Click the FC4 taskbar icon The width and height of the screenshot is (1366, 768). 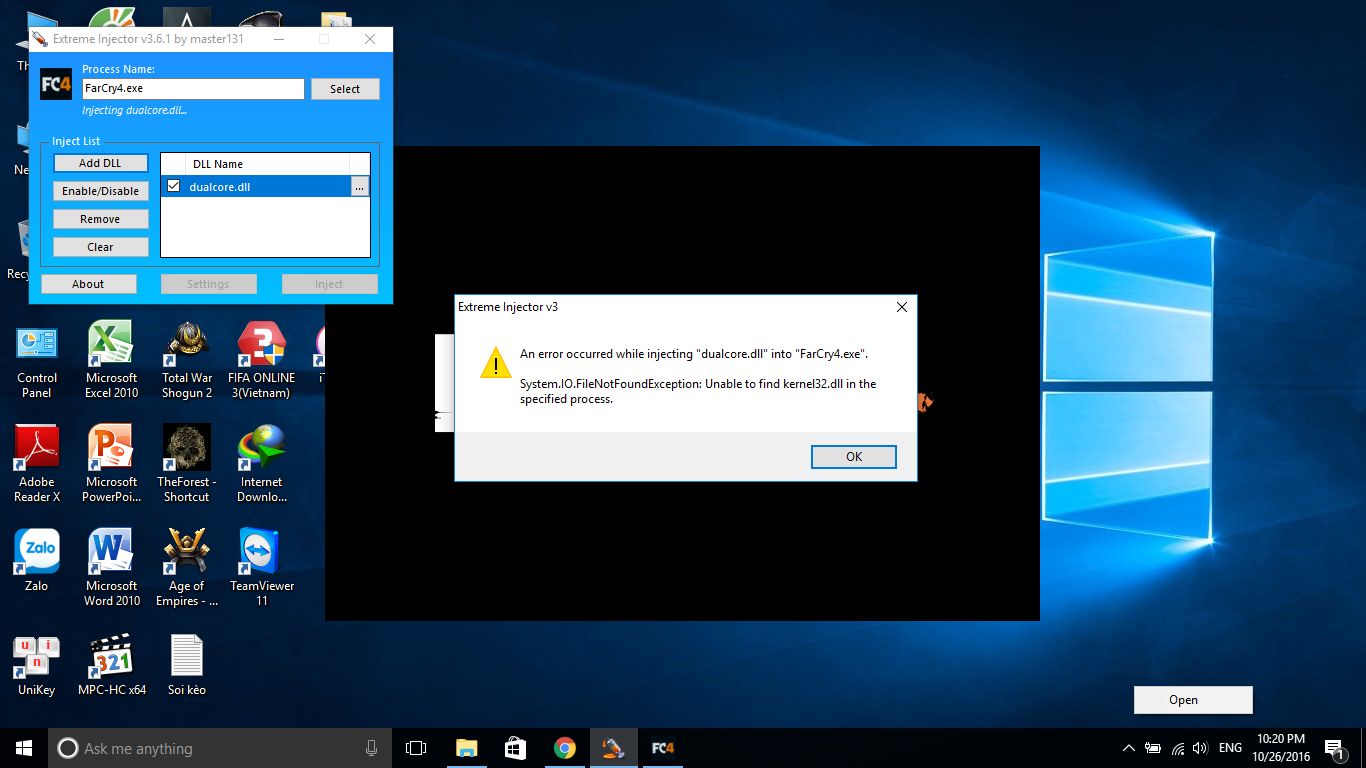(x=662, y=748)
